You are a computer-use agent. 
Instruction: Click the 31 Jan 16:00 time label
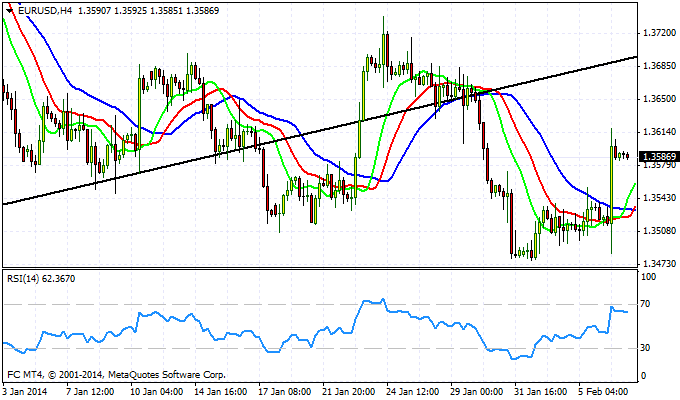[541, 392]
